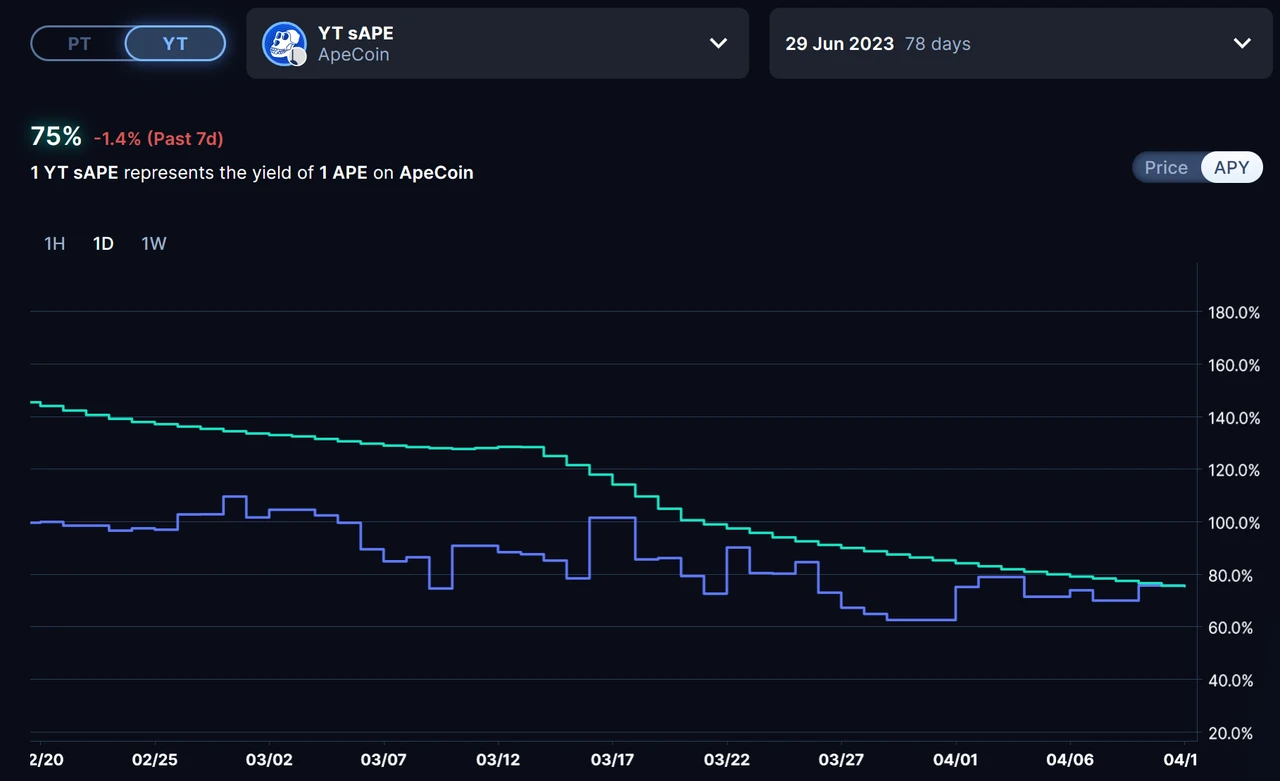Choose the 1D chart interval

click(x=103, y=243)
